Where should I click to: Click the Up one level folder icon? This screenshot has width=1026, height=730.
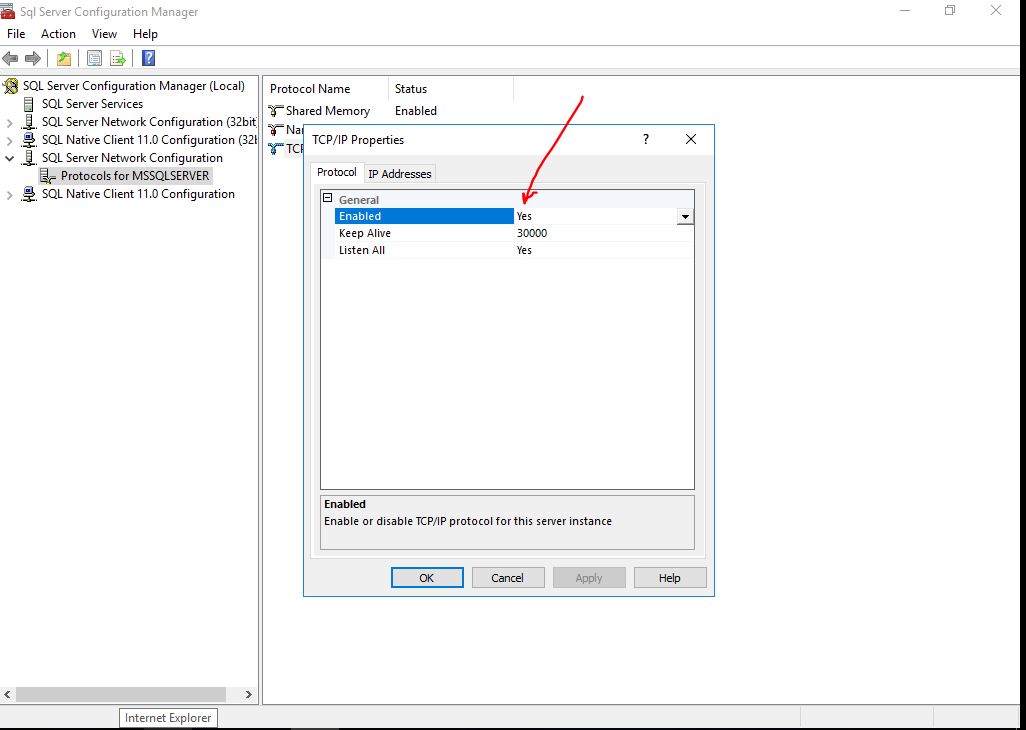point(63,59)
